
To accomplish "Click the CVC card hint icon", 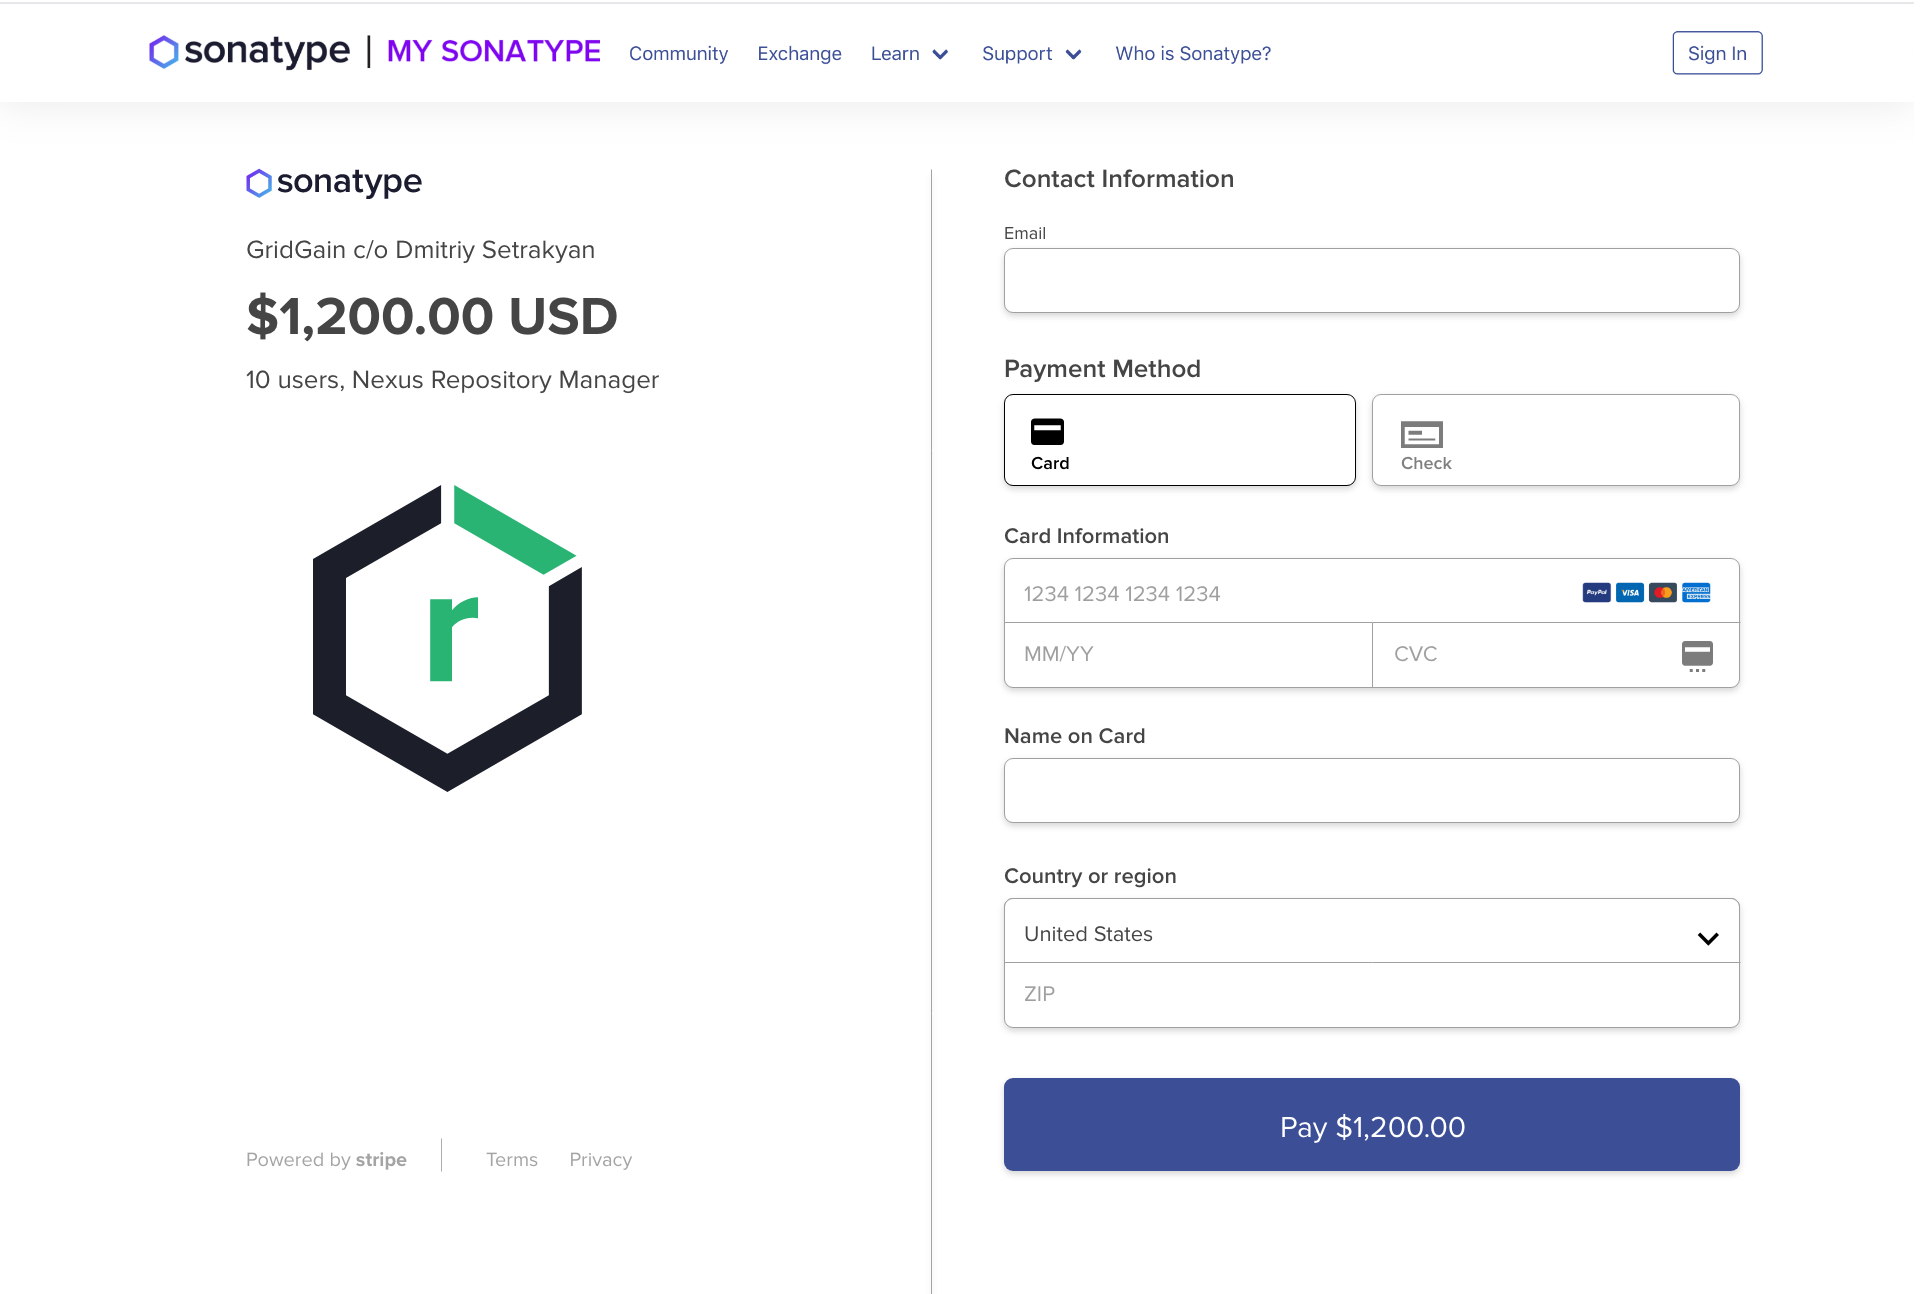I will tap(1697, 656).
